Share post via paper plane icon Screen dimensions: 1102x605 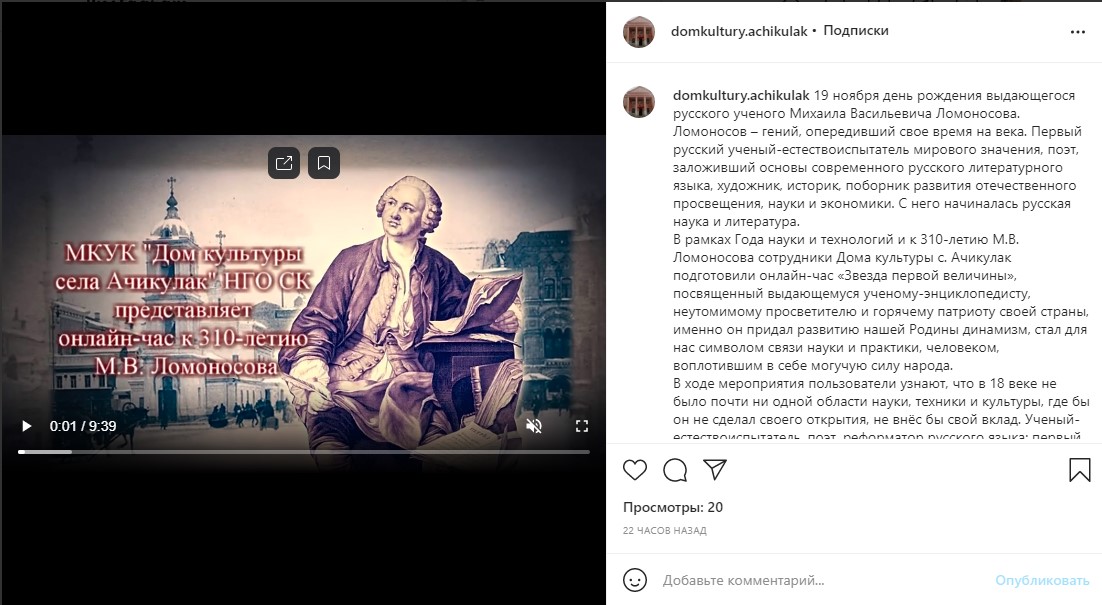click(x=715, y=469)
